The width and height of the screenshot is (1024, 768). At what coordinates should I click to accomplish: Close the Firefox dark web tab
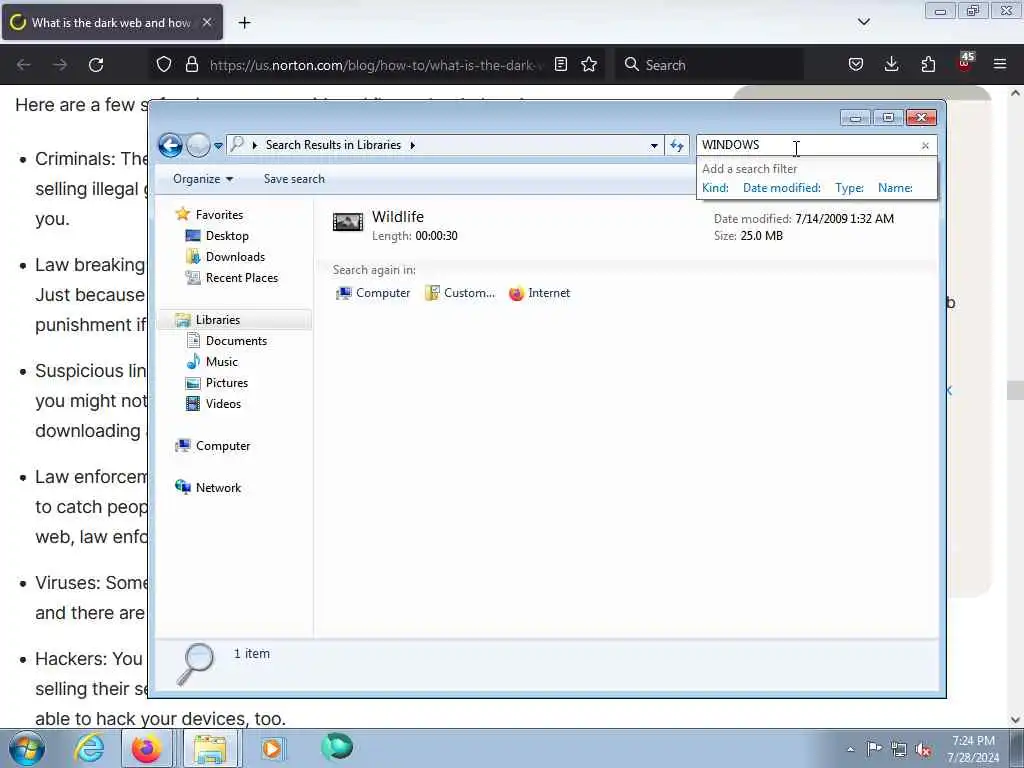coord(207,22)
